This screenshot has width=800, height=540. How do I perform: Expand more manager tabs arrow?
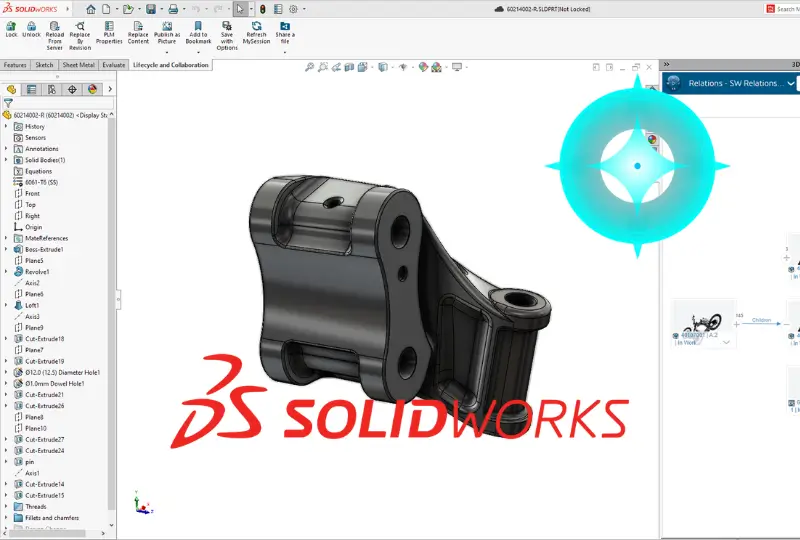110,89
